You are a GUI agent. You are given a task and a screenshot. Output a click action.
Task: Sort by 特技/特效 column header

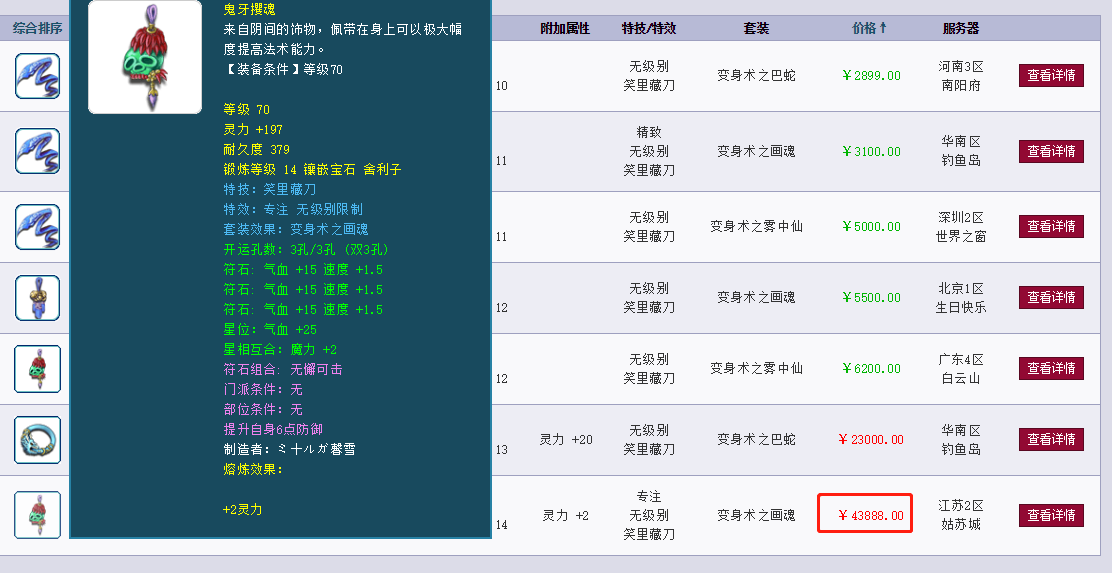tap(649, 28)
